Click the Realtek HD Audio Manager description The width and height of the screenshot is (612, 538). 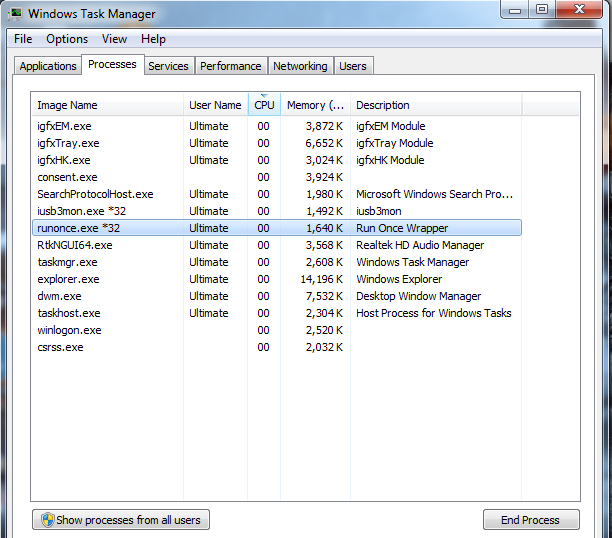point(420,245)
